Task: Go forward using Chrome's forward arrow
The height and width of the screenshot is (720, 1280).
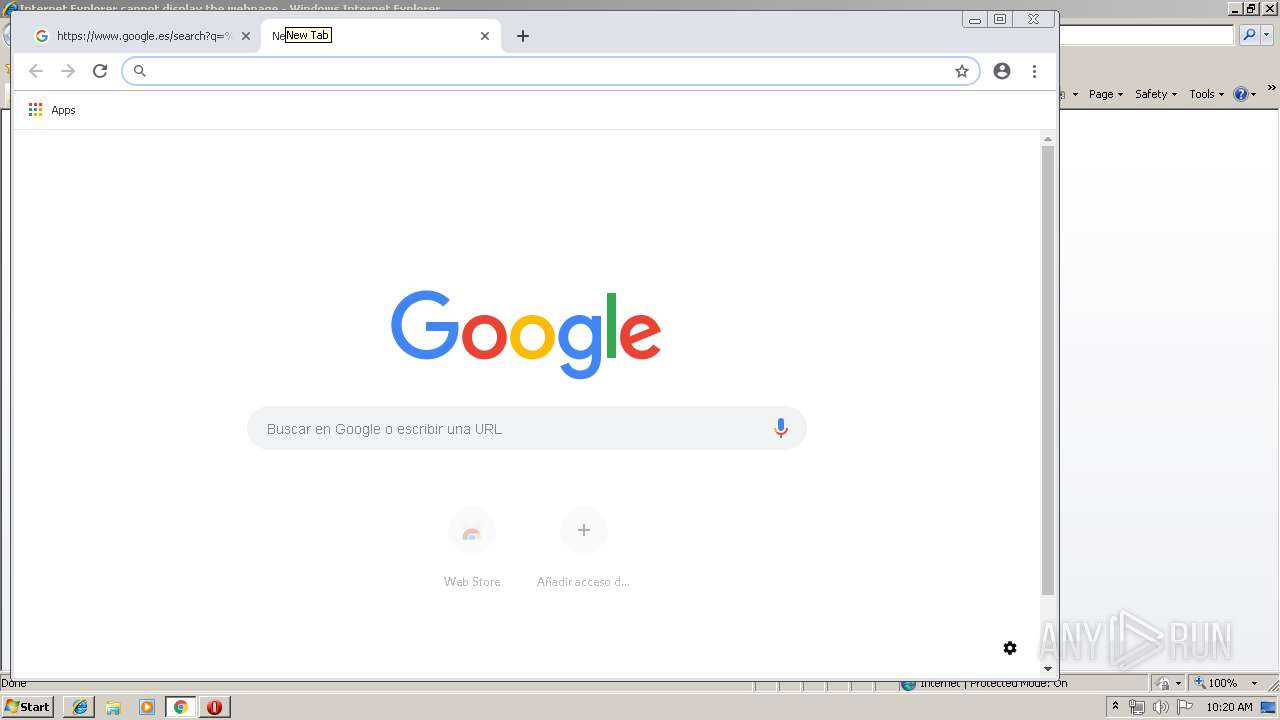Action: point(68,71)
